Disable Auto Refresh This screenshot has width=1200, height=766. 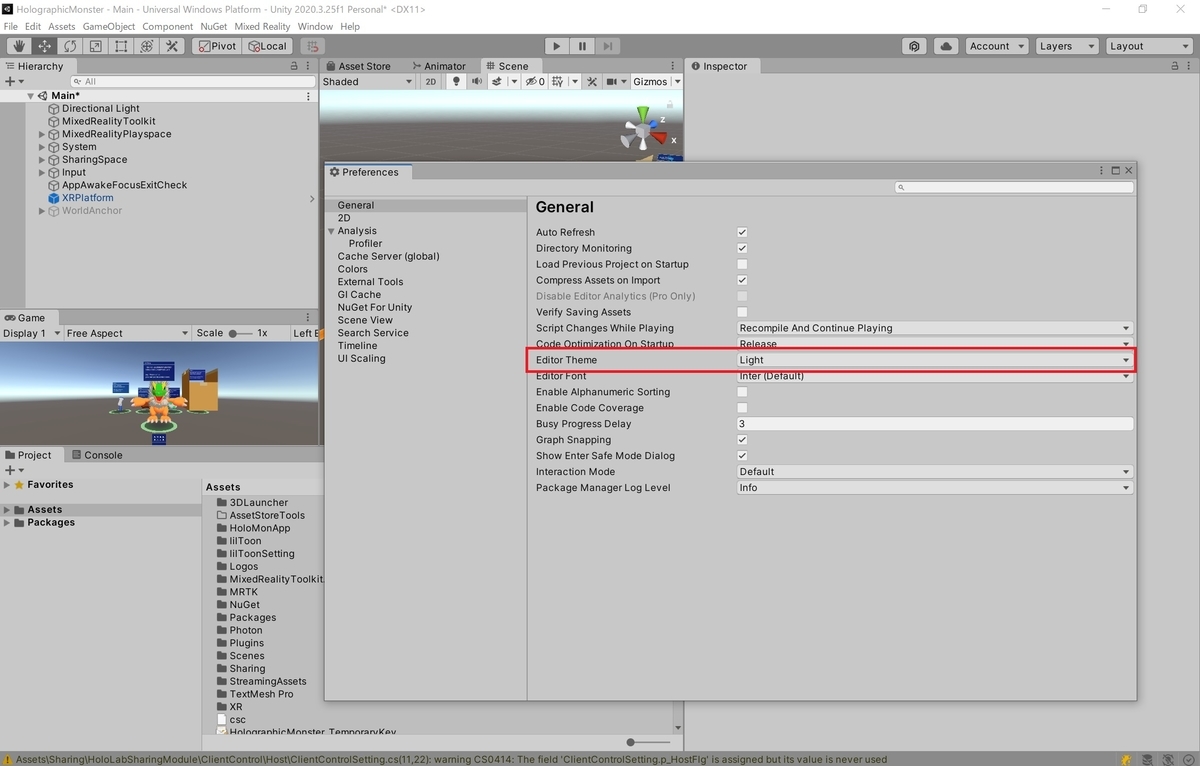coord(742,232)
